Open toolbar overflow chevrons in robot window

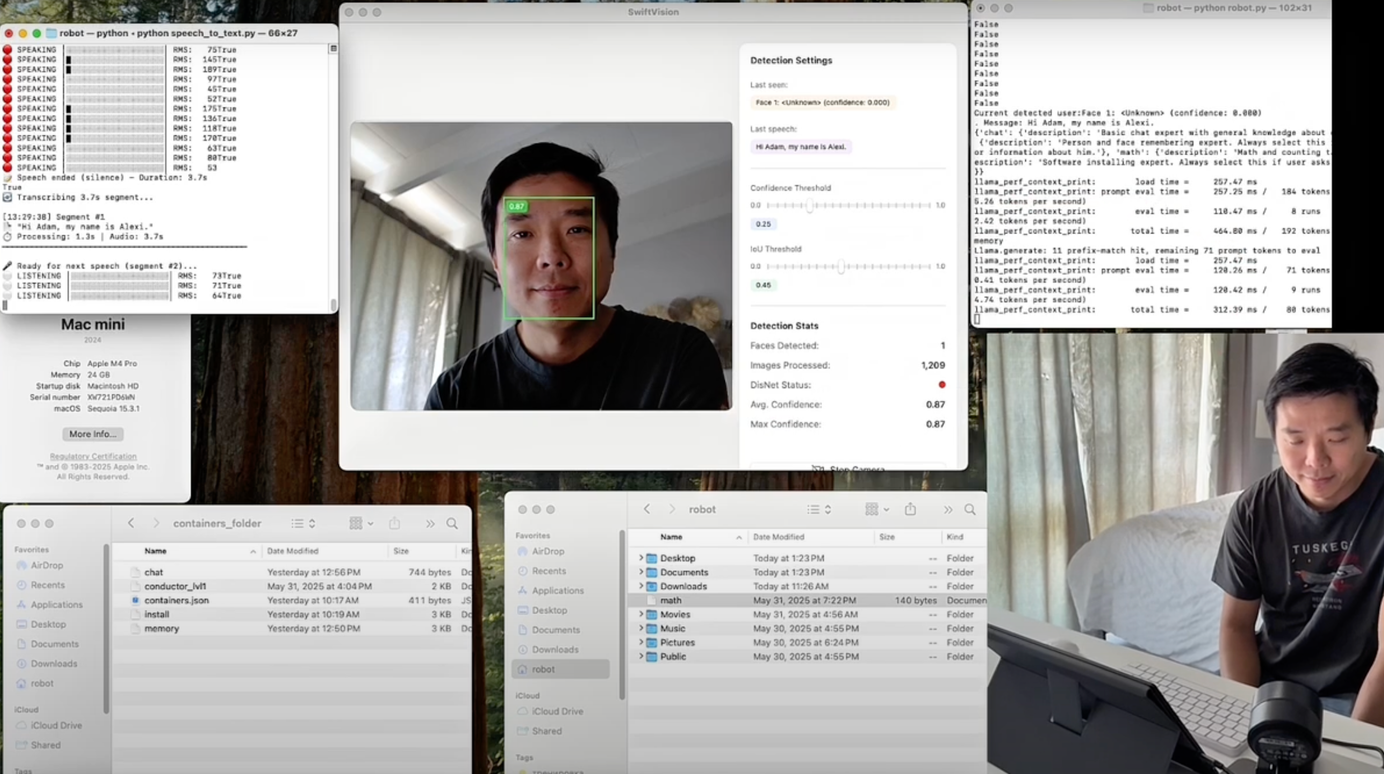click(947, 510)
